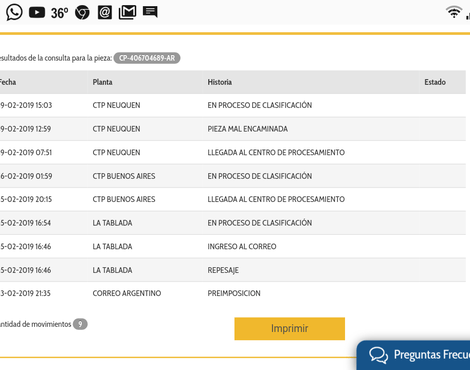The image size is (470, 370).
Task: Click date 5-02-2019 16:54
Action: 26,223
